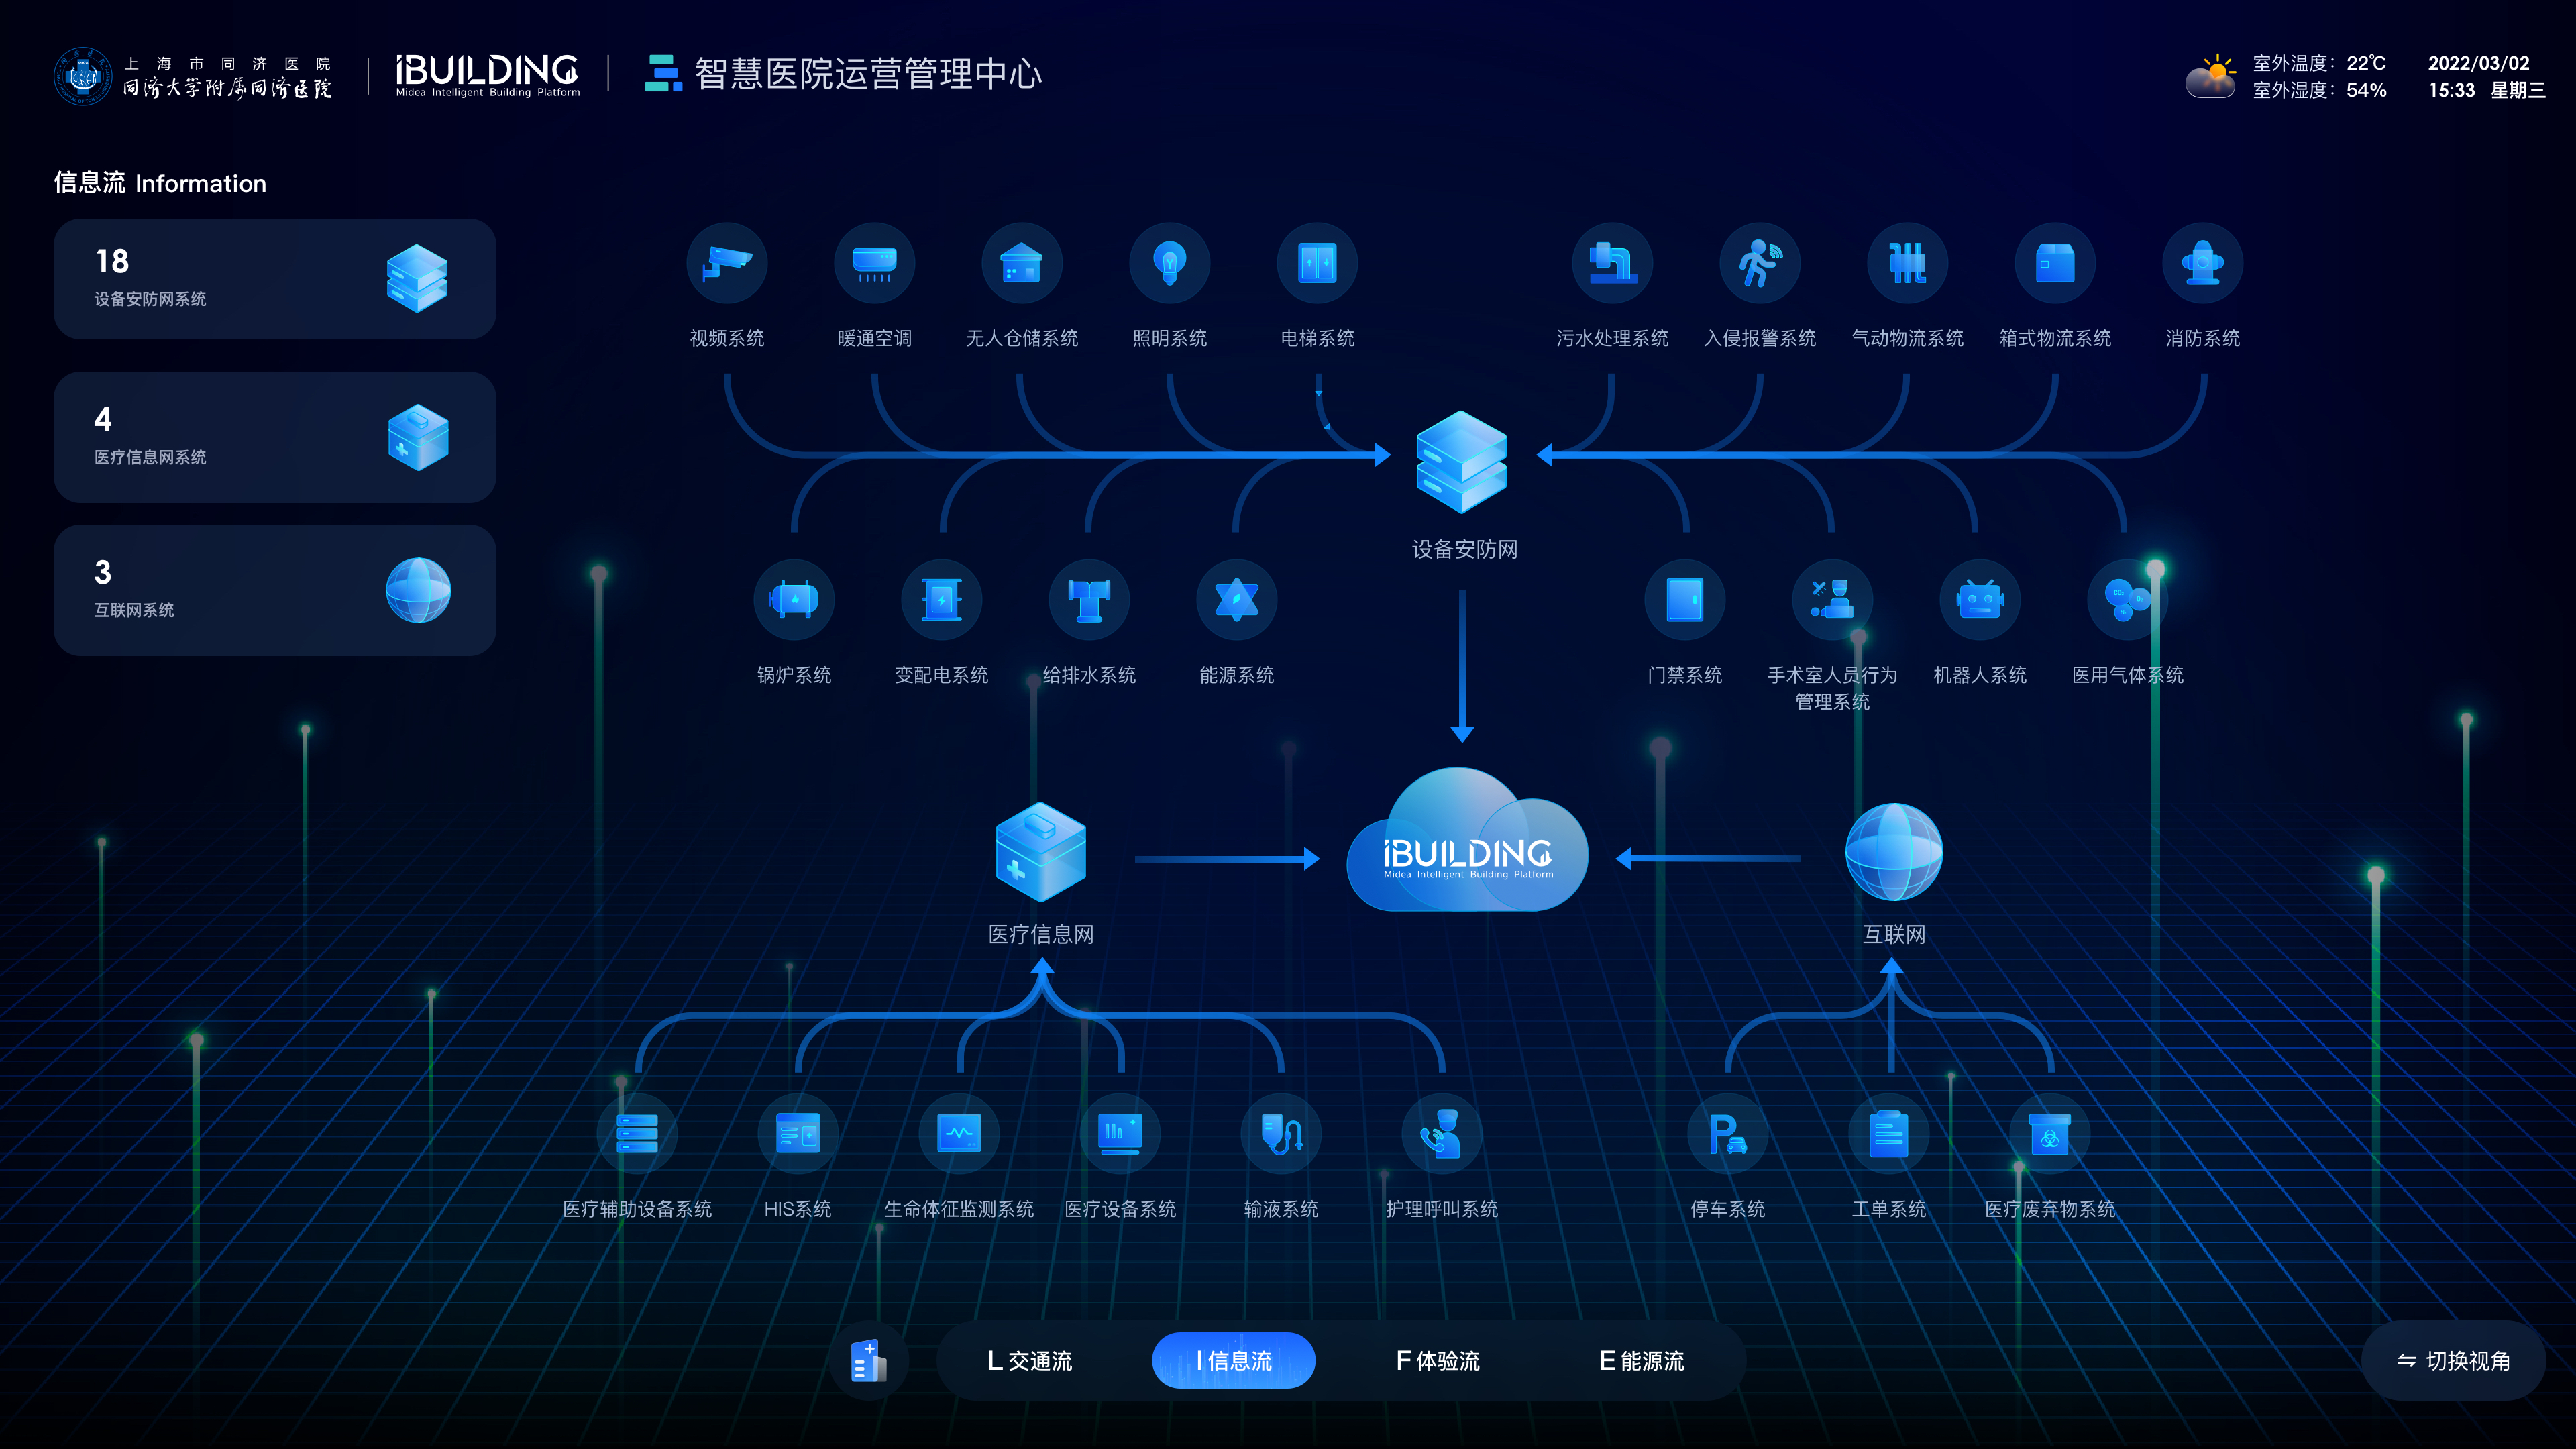
Task: Open the lighting system bulb icon
Action: coord(1169,264)
